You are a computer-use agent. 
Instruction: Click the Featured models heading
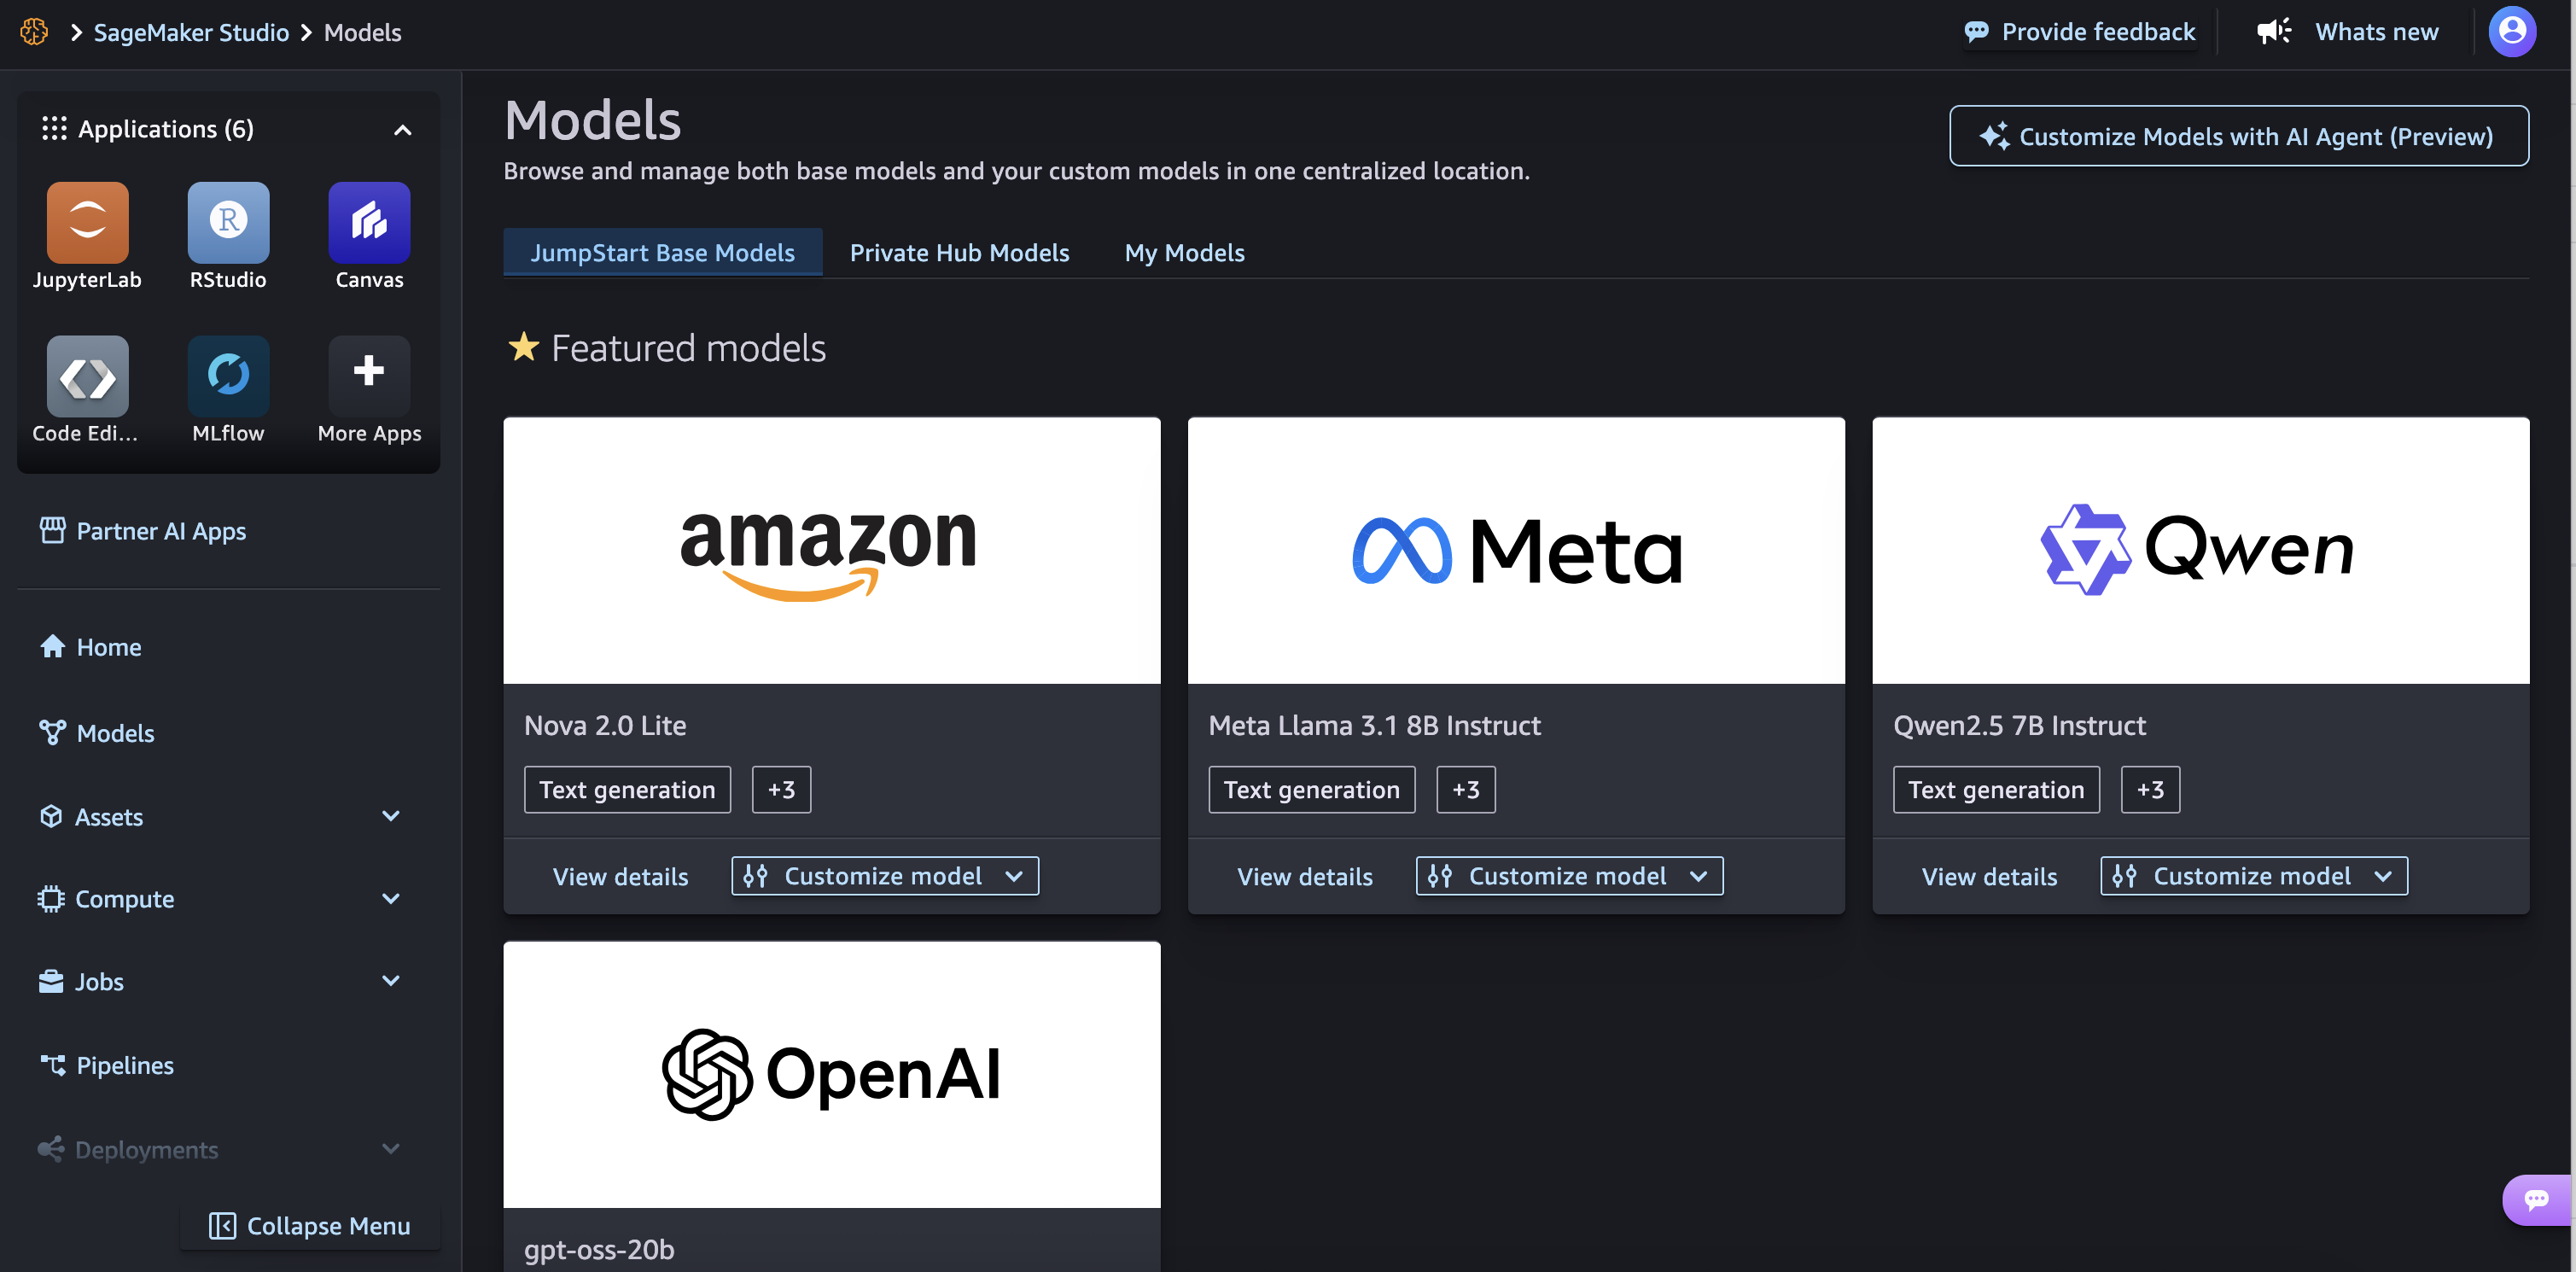688,347
